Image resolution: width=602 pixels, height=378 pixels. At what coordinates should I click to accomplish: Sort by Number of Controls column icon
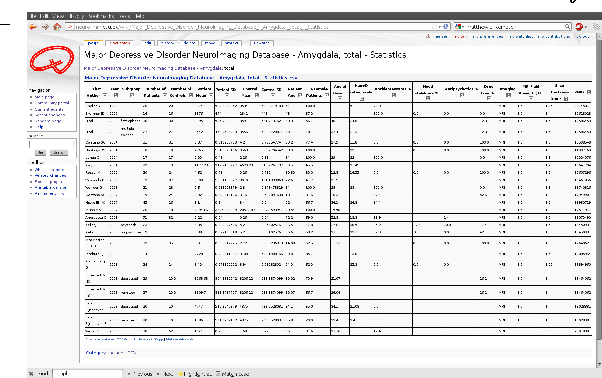point(191,95)
